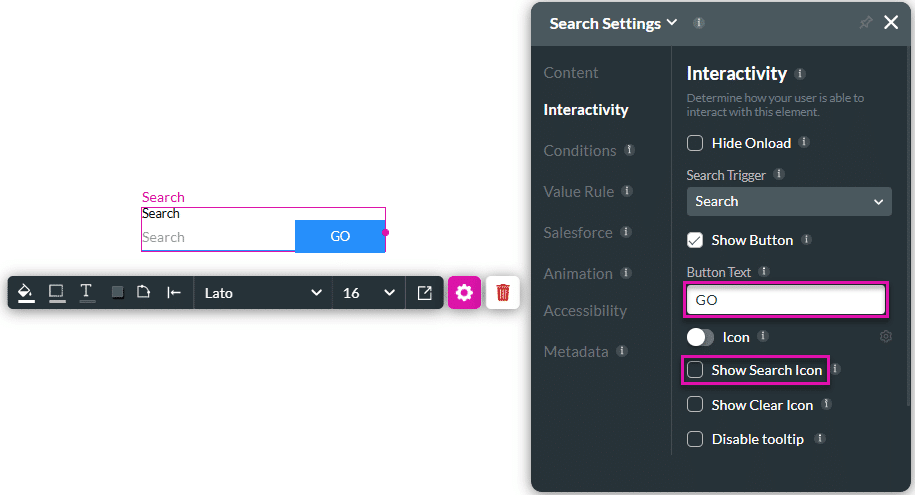
Task: Click info icon next to Show Button
Action: [806, 239]
